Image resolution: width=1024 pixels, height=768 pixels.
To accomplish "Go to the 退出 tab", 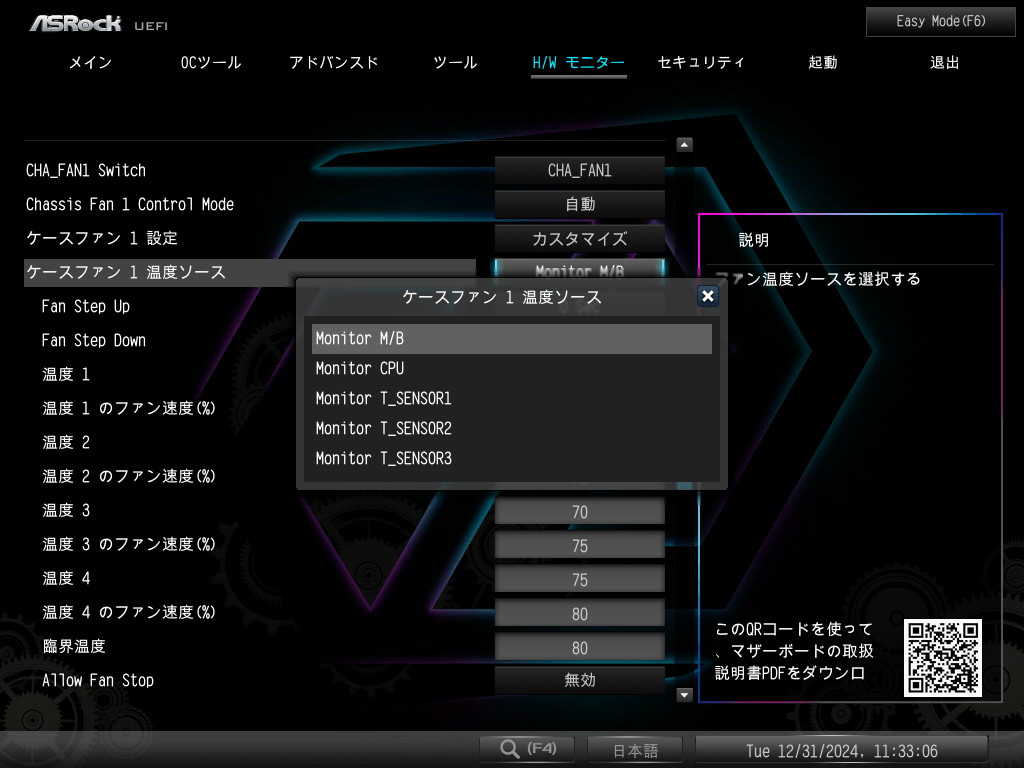I will click(x=944, y=63).
